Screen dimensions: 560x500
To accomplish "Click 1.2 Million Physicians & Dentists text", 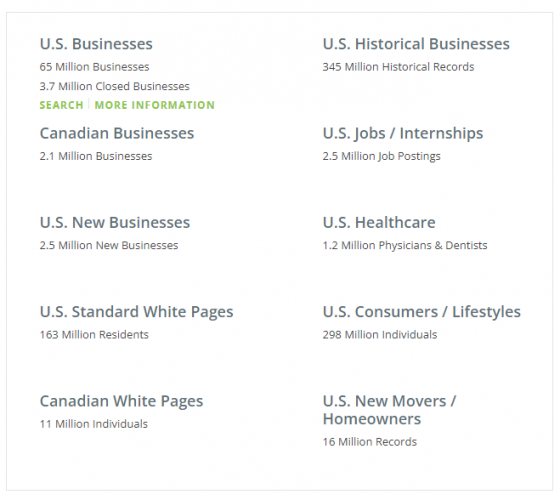I will point(405,245).
